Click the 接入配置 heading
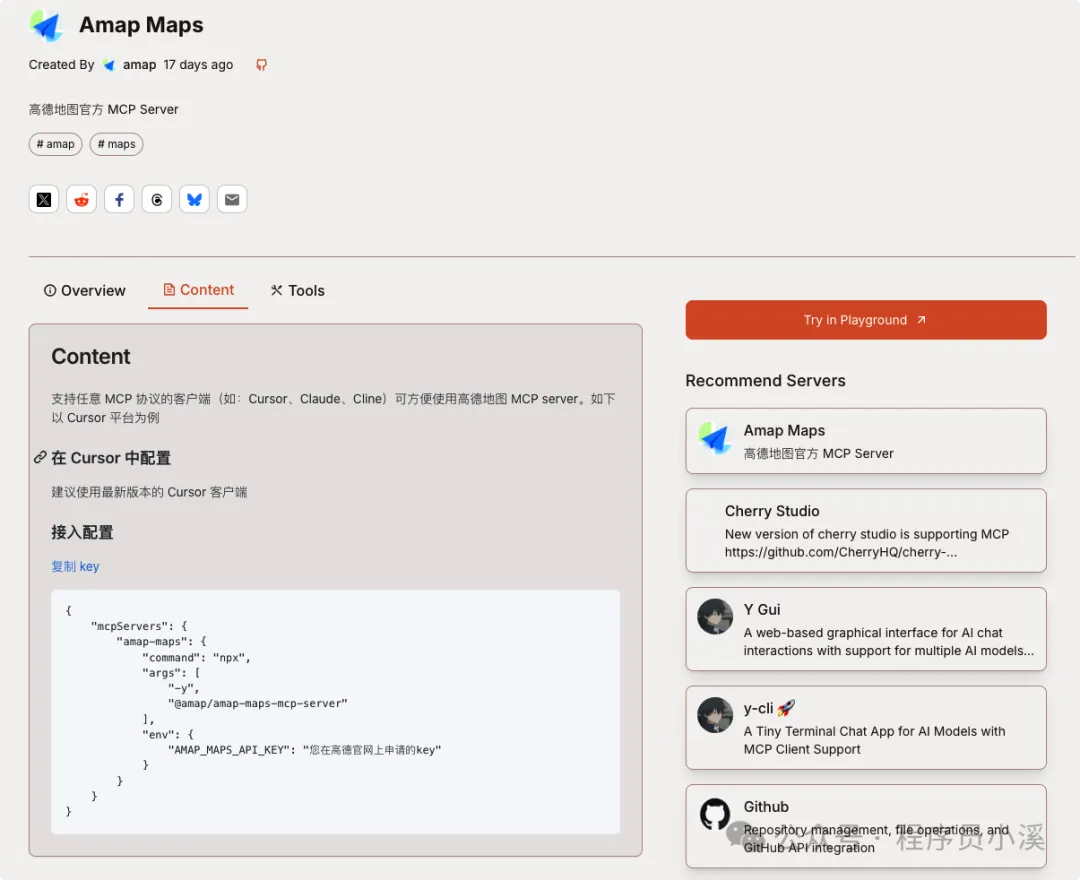The height and width of the screenshot is (880, 1080). click(82, 532)
